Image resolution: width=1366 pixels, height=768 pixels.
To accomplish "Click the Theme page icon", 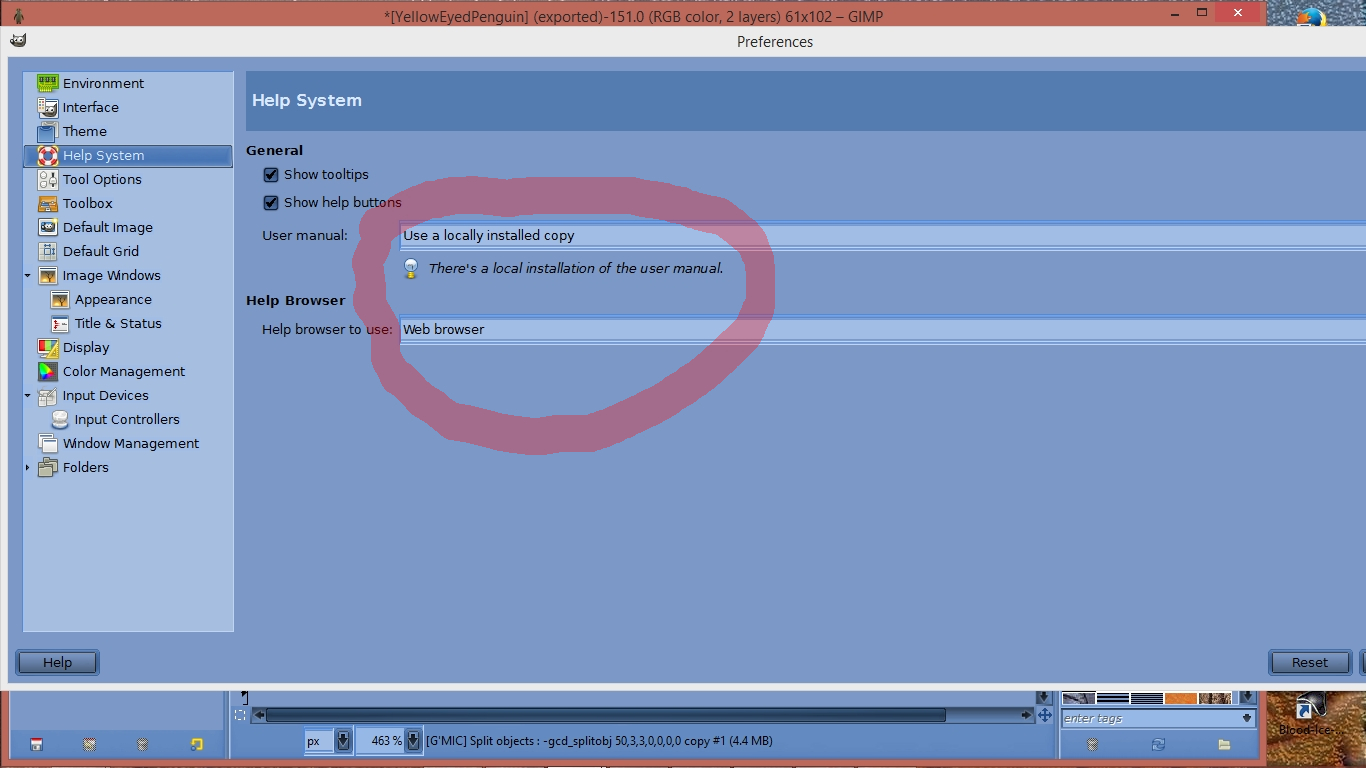I will click(48, 131).
